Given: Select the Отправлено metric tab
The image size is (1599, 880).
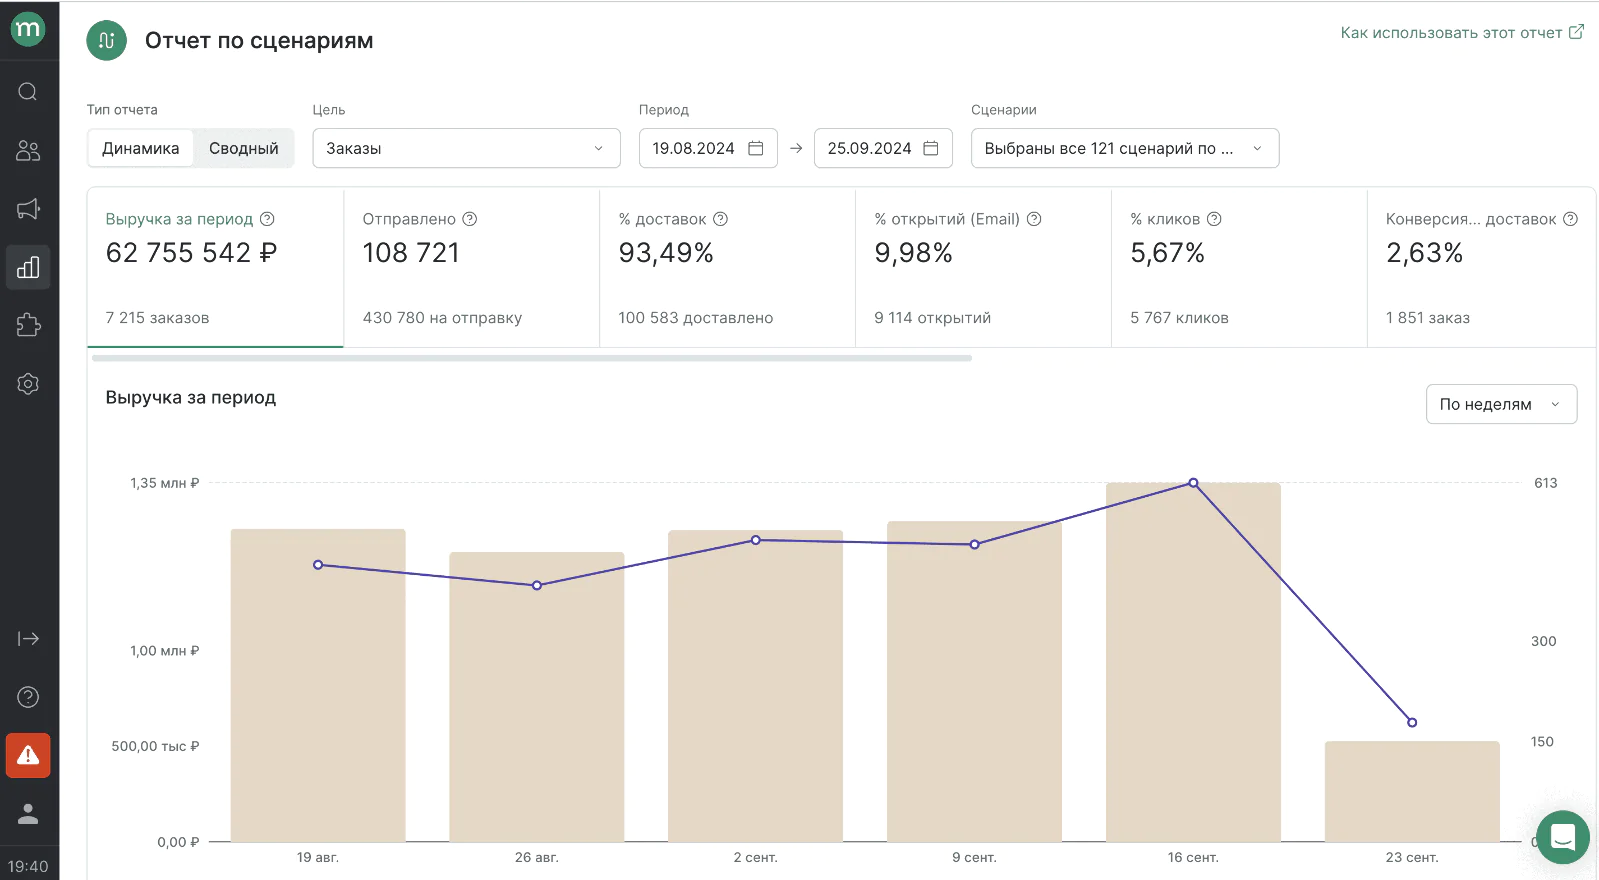Looking at the screenshot, I should [472, 268].
